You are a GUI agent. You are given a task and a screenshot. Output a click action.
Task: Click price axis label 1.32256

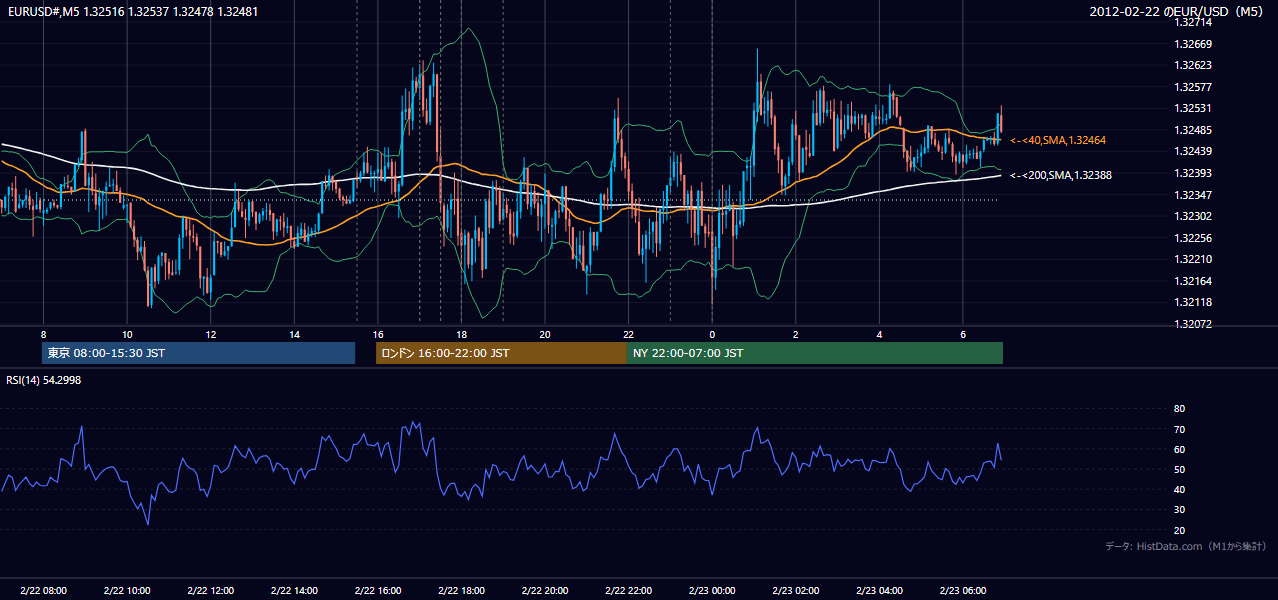pyautogui.click(x=1192, y=238)
